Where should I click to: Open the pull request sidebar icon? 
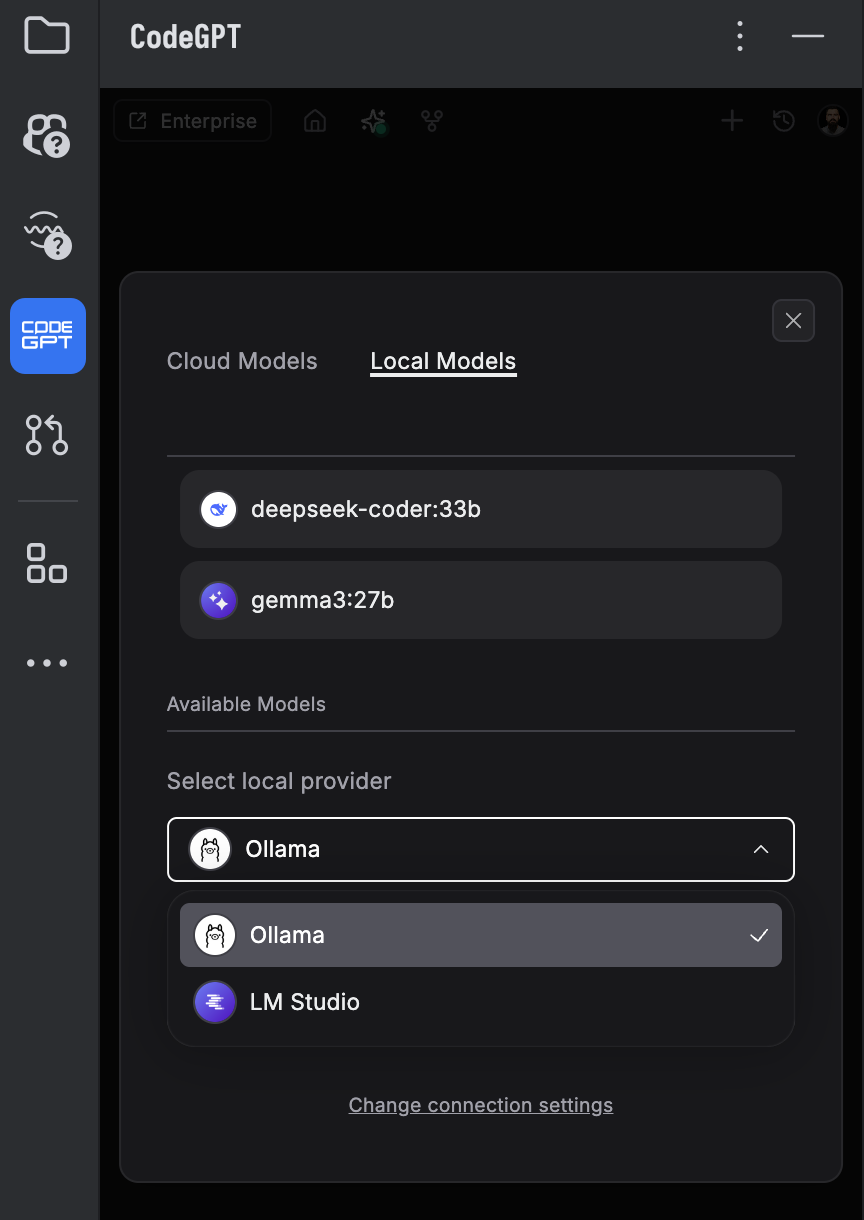[47, 435]
